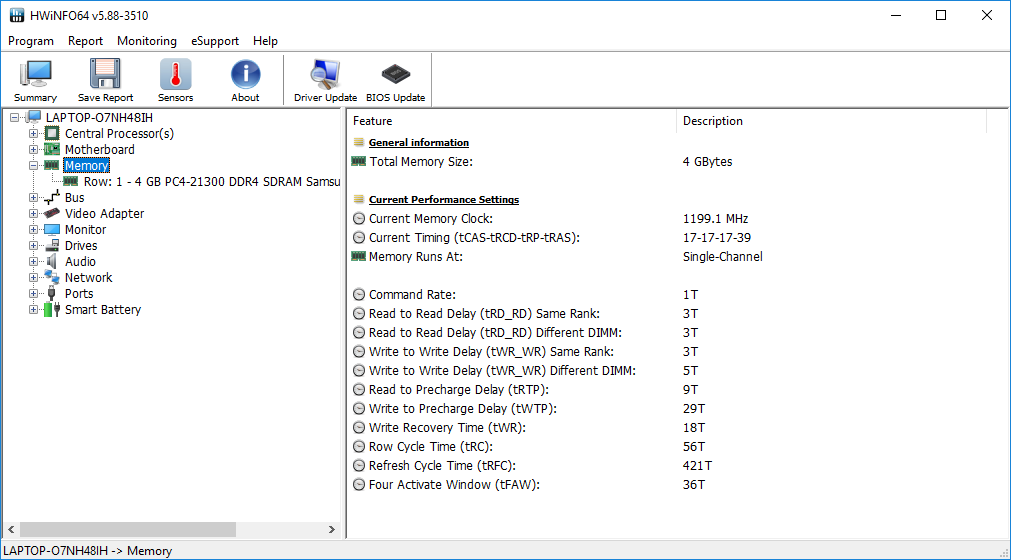Collapse the LAPTOP-O7NH48IH root node
Screen dimensions: 1011x560
pos(14,117)
